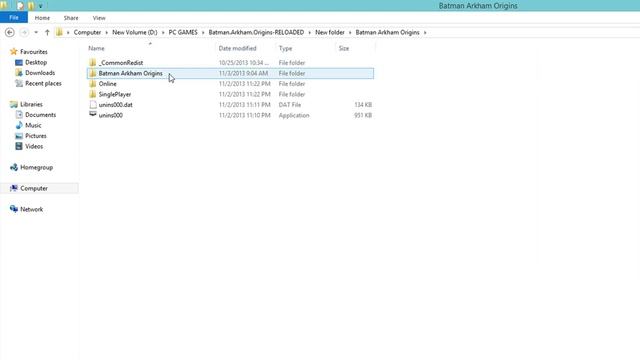Click the address bar folder icon

pos(60,32)
